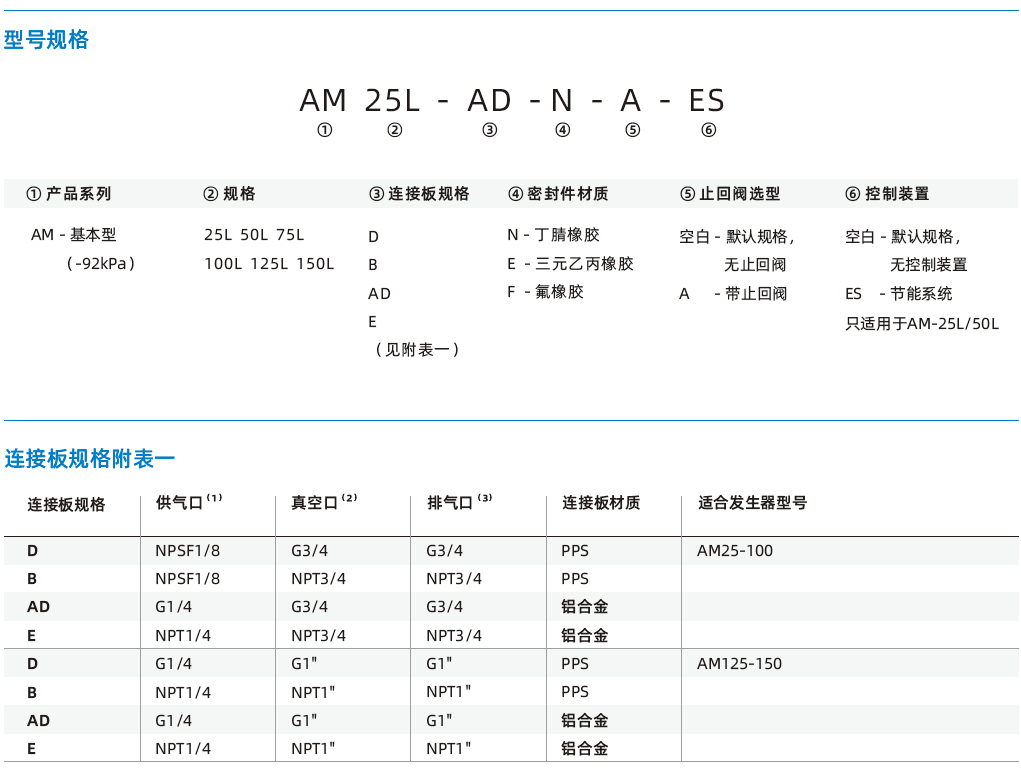Click 排气口 G3/4 in the AM25-100 row
This screenshot has height=768, width=1021.
click(x=445, y=551)
